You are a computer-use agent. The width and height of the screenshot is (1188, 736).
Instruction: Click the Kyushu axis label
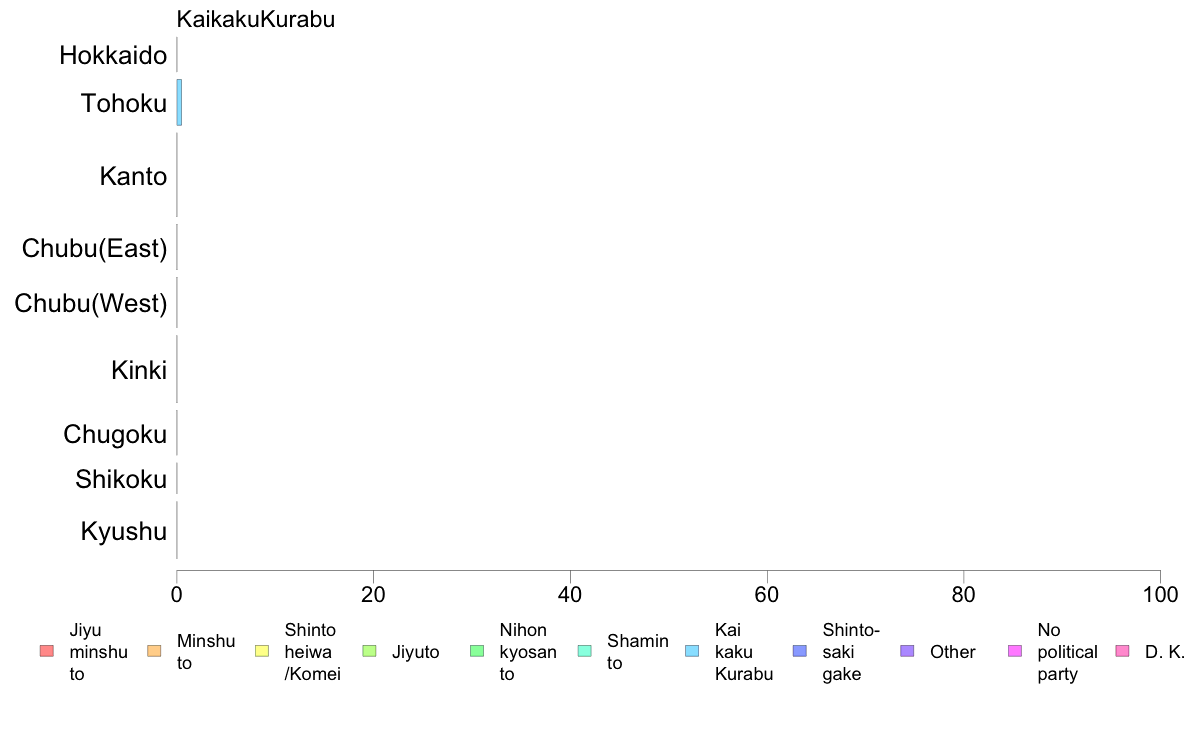tap(124, 532)
